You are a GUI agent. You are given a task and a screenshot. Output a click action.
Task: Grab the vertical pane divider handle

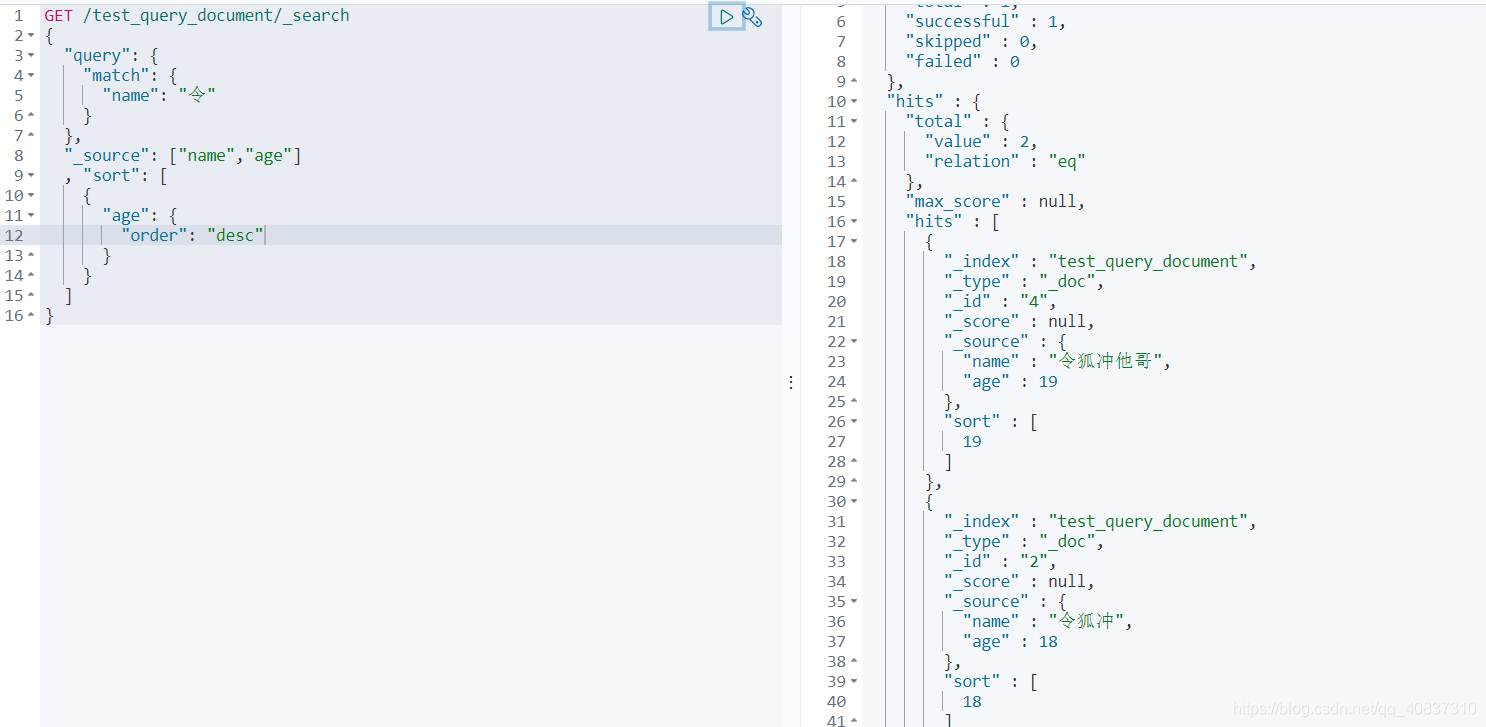coord(791,382)
